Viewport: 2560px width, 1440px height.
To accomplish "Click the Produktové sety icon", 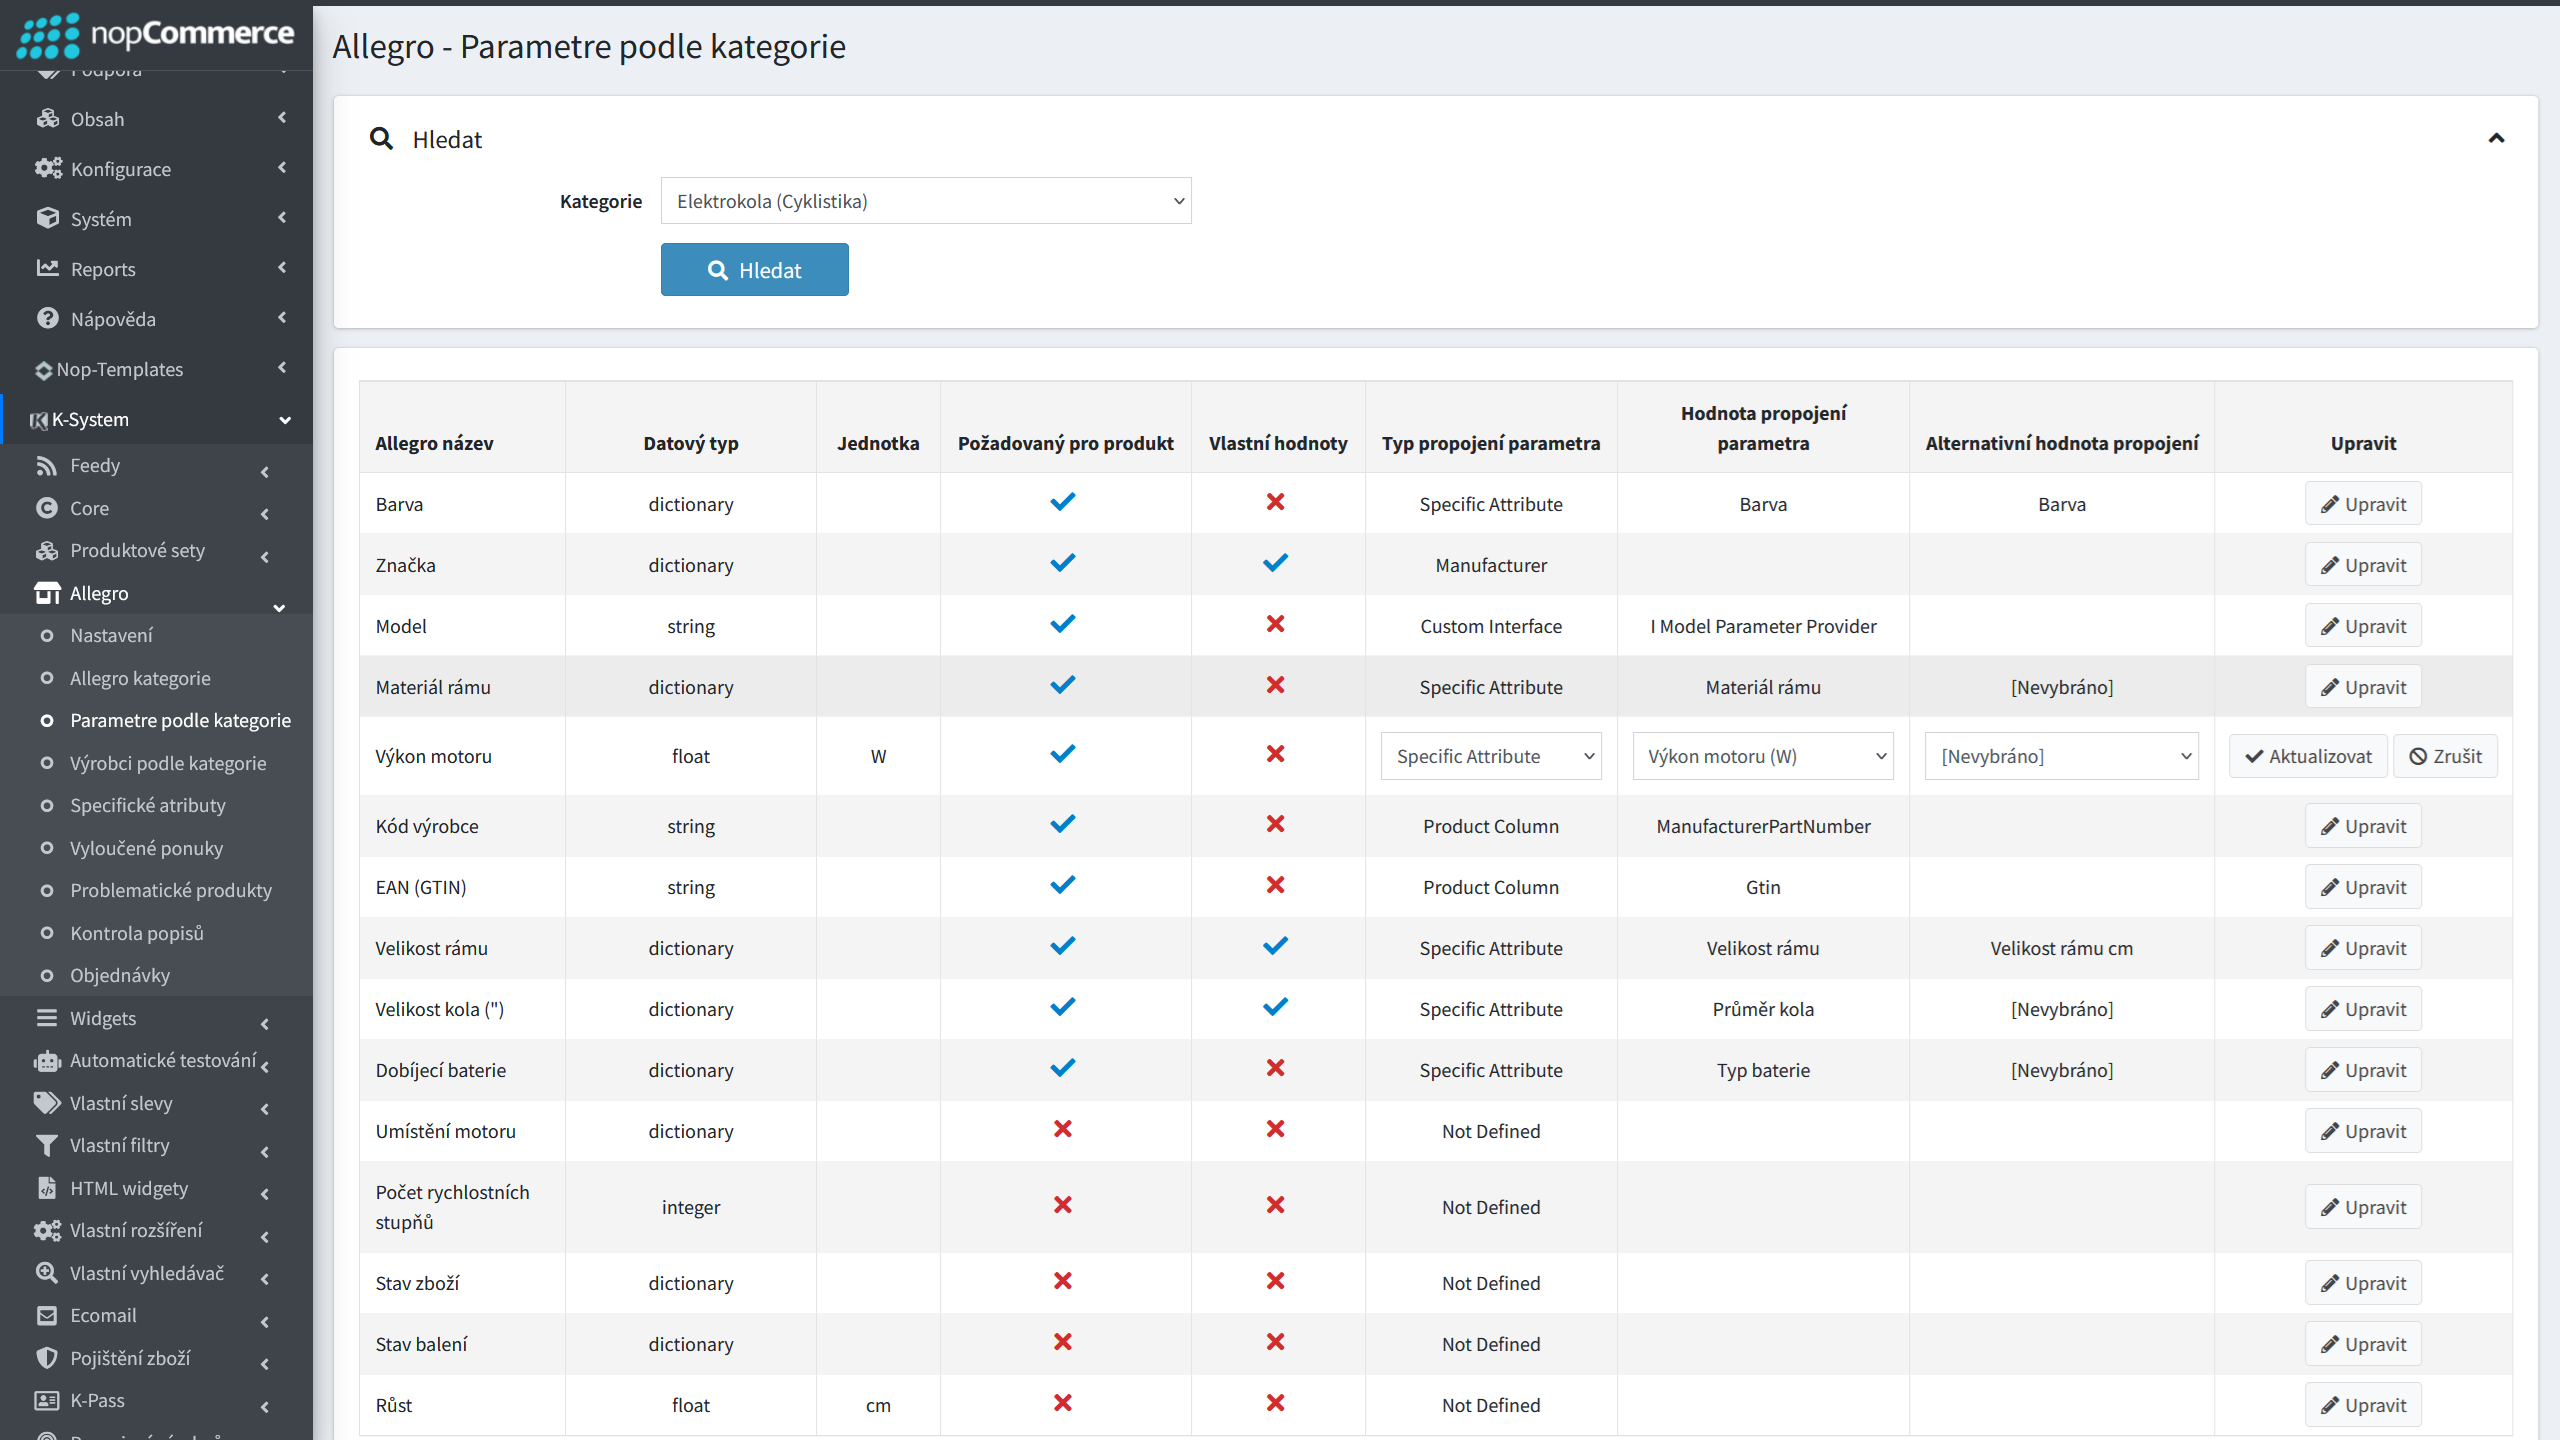I will pyautogui.click(x=47, y=550).
